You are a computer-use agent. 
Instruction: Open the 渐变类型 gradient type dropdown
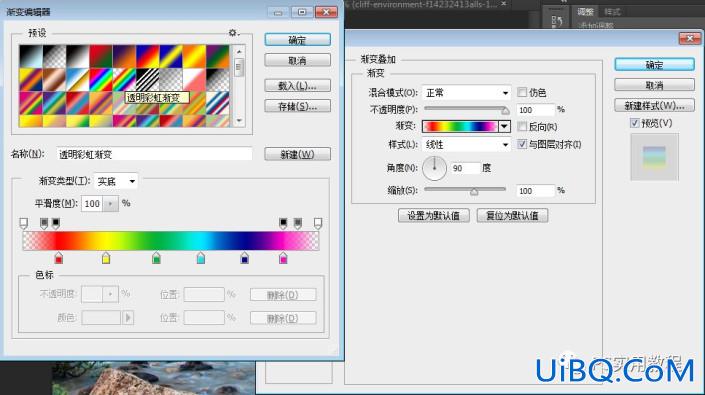[x=116, y=181]
